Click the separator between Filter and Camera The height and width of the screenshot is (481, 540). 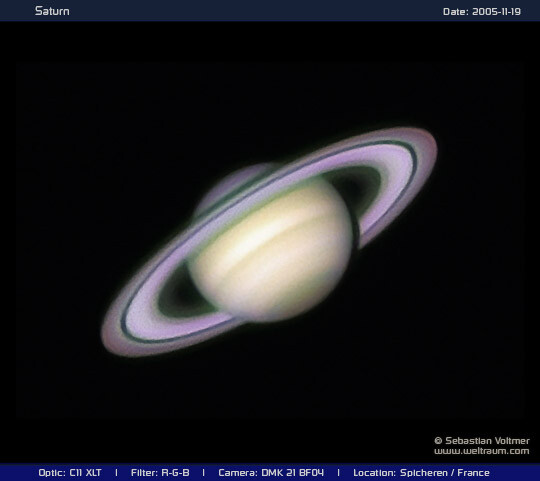coord(204,473)
